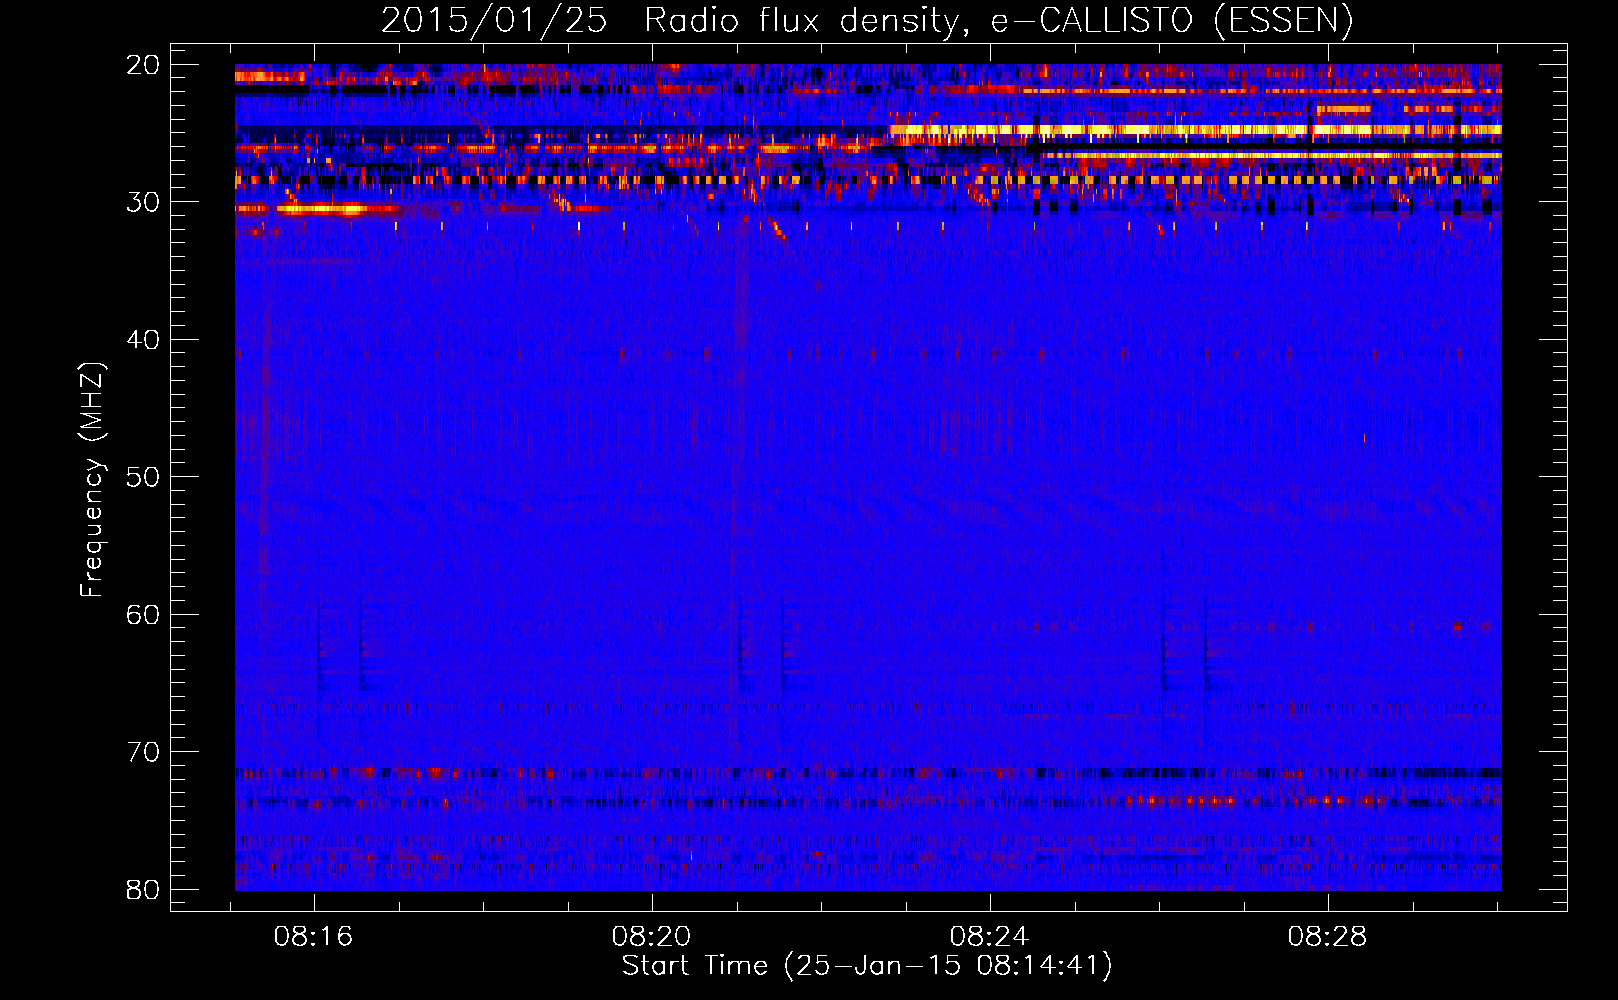Click the 60 frequency tick label
Image resolution: width=1618 pixels, height=1000 pixels.
(144, 614)
